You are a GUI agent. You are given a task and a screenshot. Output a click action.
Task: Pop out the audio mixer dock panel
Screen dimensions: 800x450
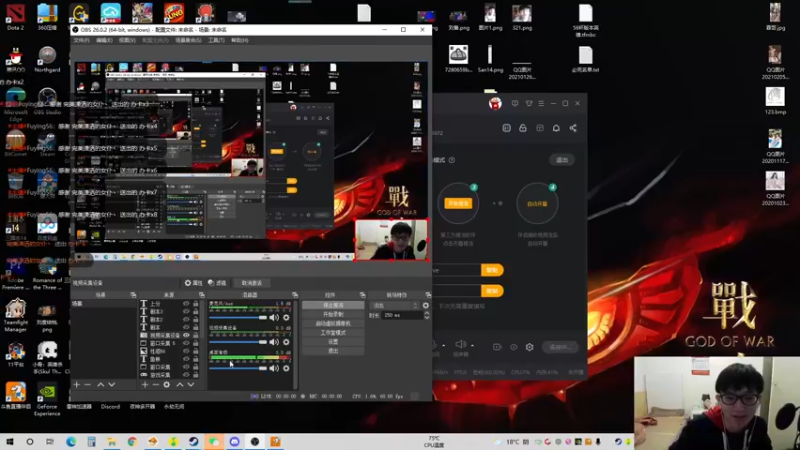pos(295,295)
